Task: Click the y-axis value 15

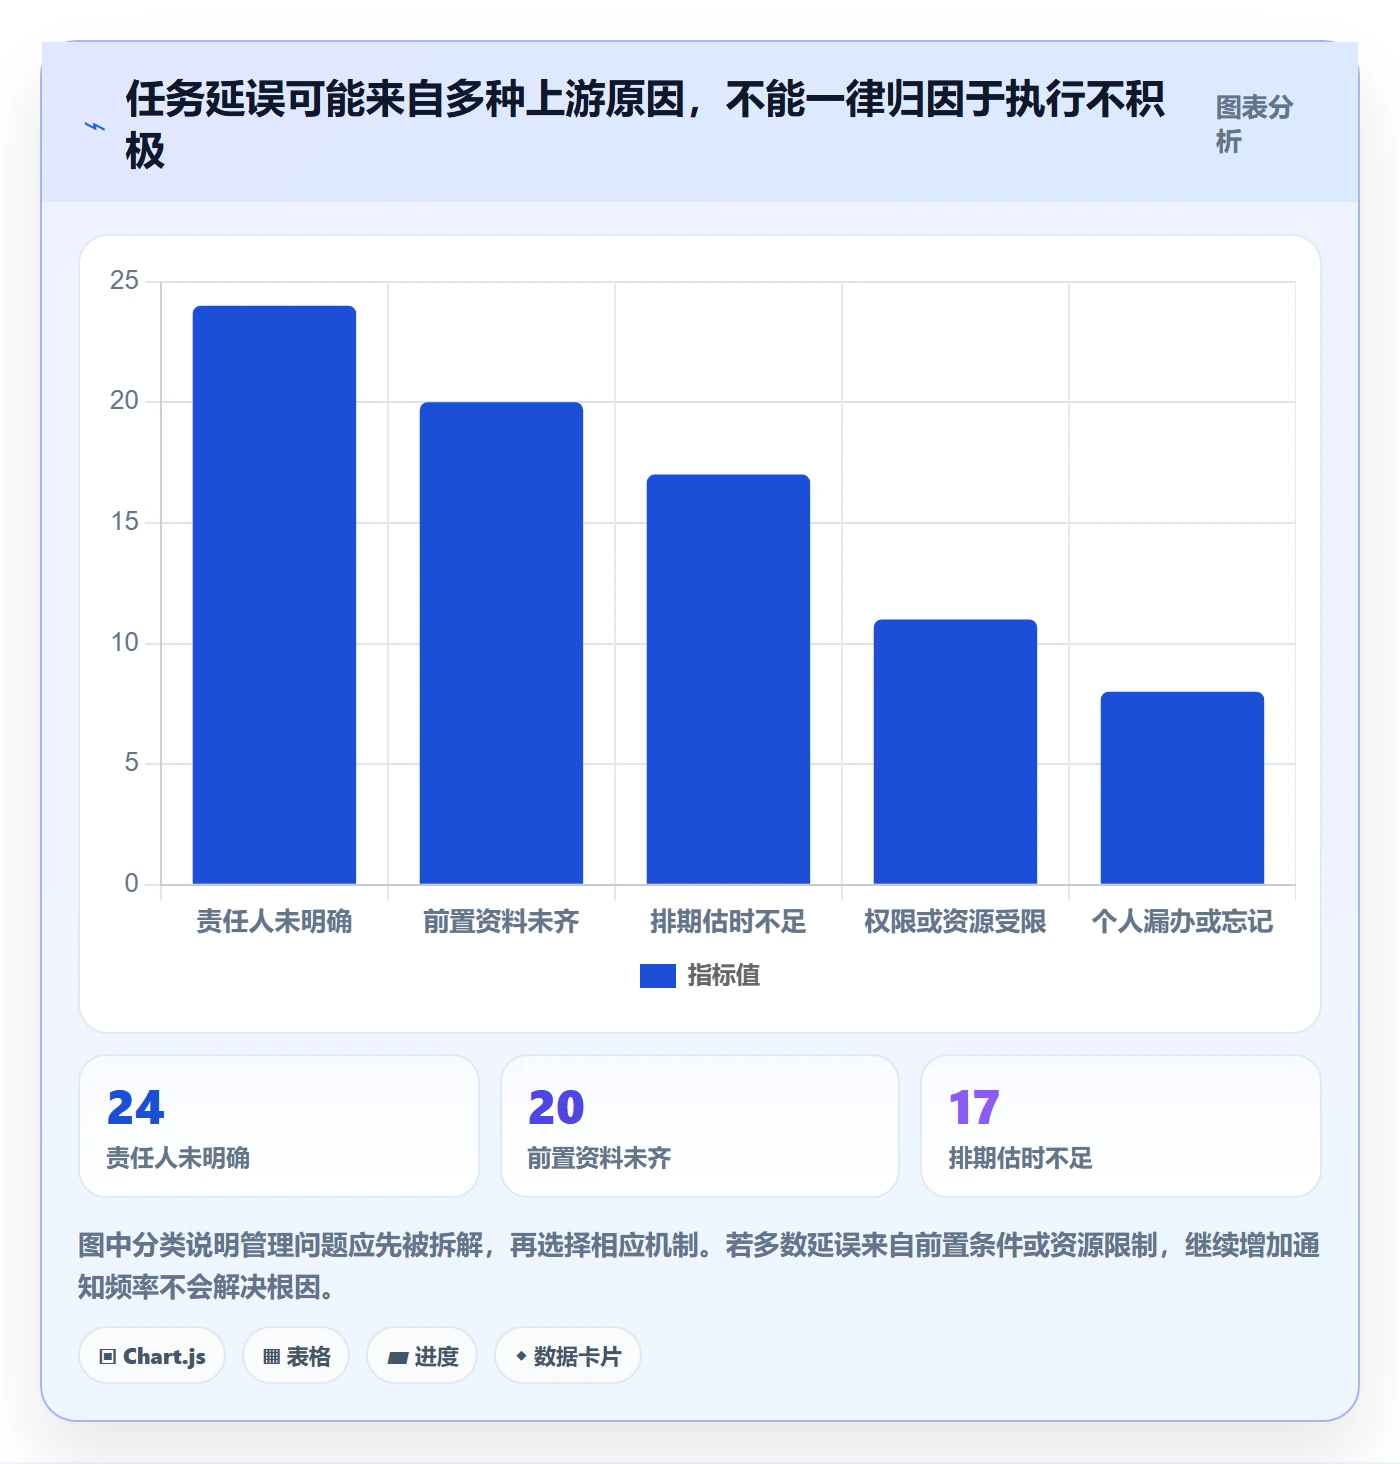Action: pos(124,522)
